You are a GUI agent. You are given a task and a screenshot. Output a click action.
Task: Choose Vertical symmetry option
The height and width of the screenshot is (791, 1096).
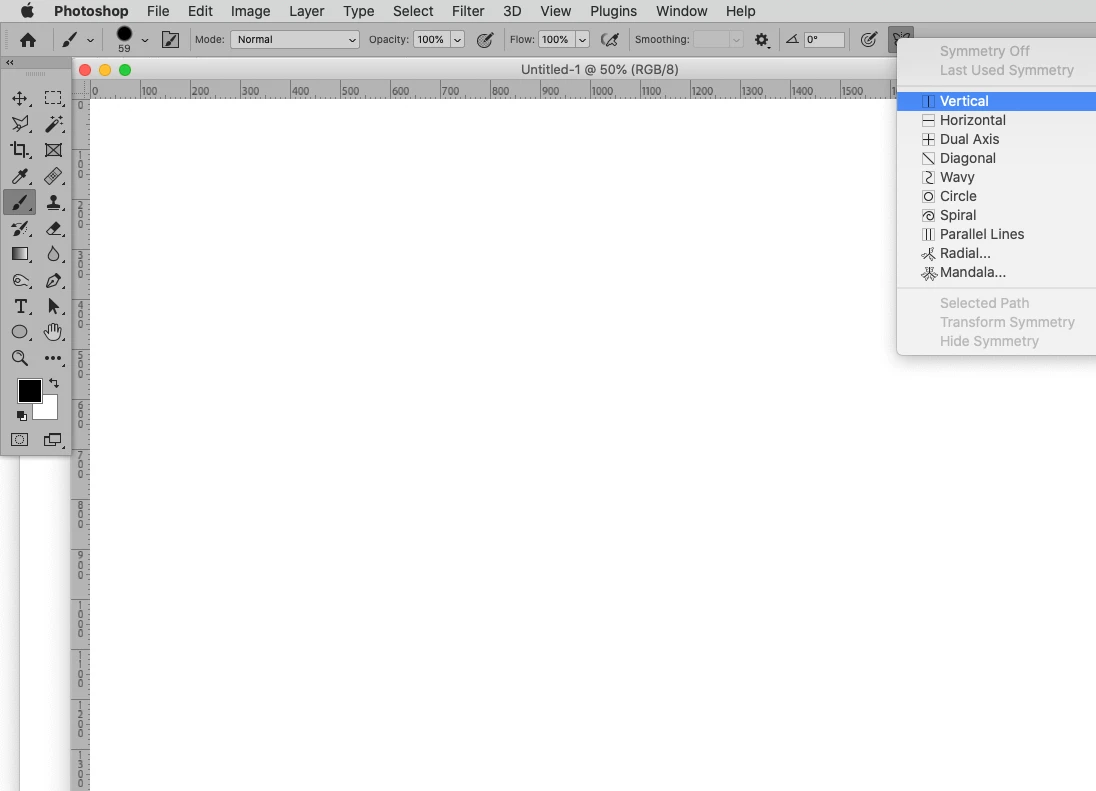pos(996,101)
